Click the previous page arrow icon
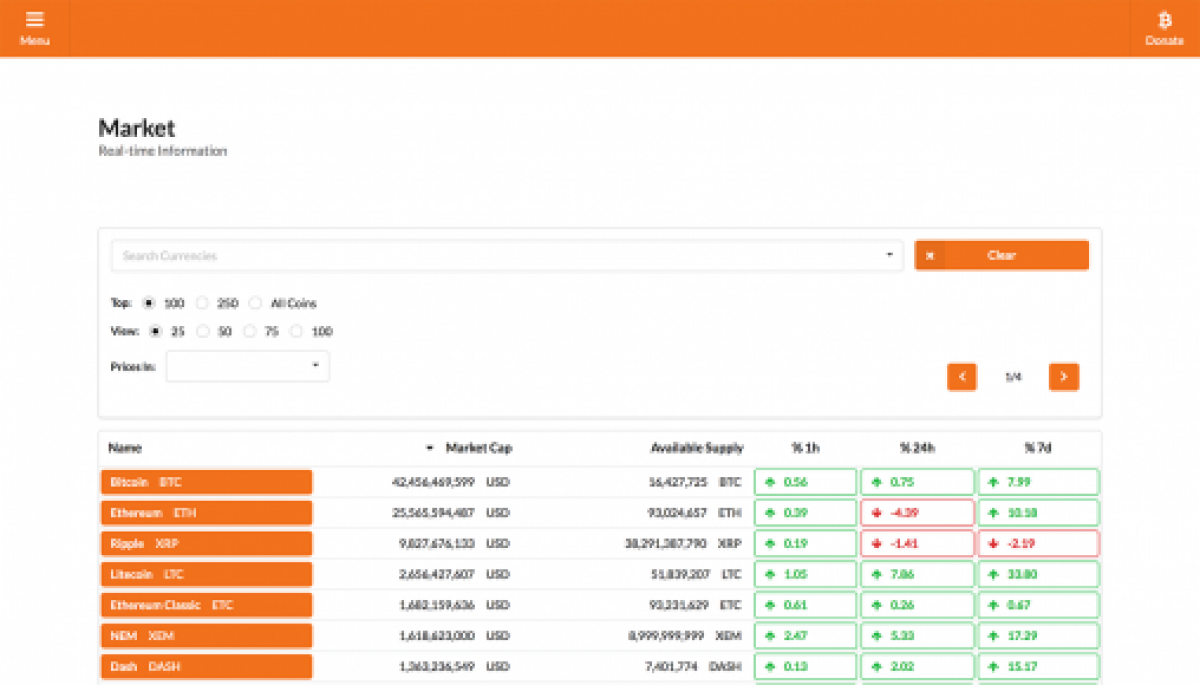This screenshot has height=685, width=1200. coord(961,377)
